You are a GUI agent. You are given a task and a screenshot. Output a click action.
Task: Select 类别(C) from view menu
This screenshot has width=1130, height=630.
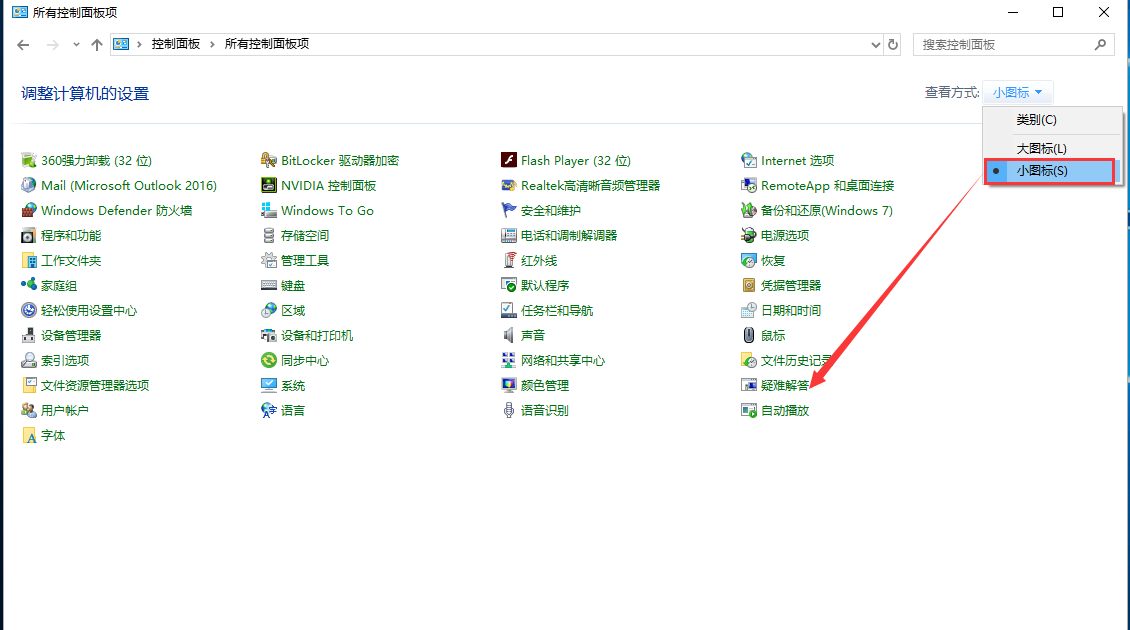pos(1052,120)
